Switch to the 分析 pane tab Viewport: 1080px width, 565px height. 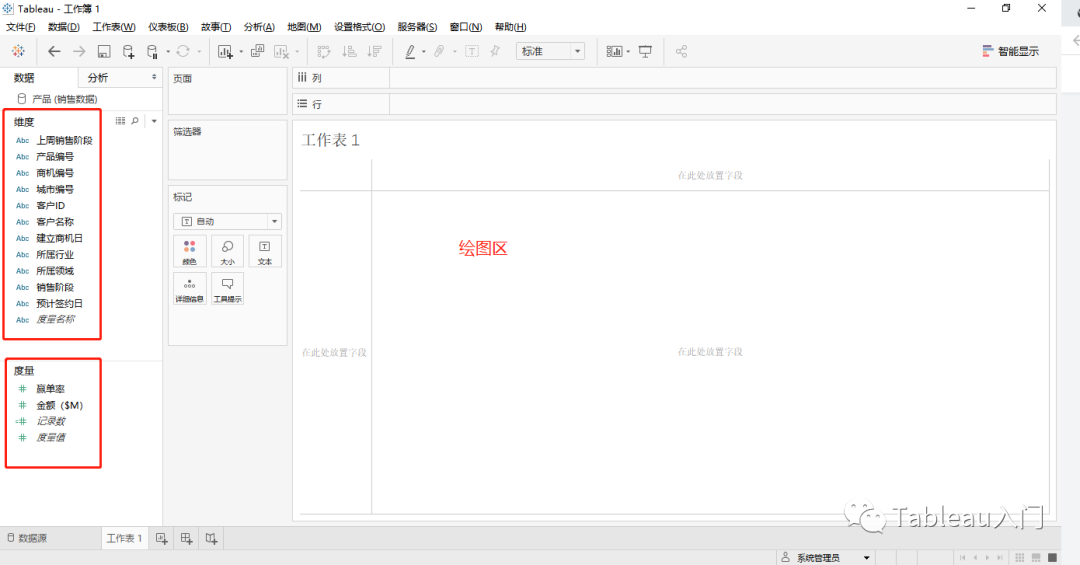point(98,78)
